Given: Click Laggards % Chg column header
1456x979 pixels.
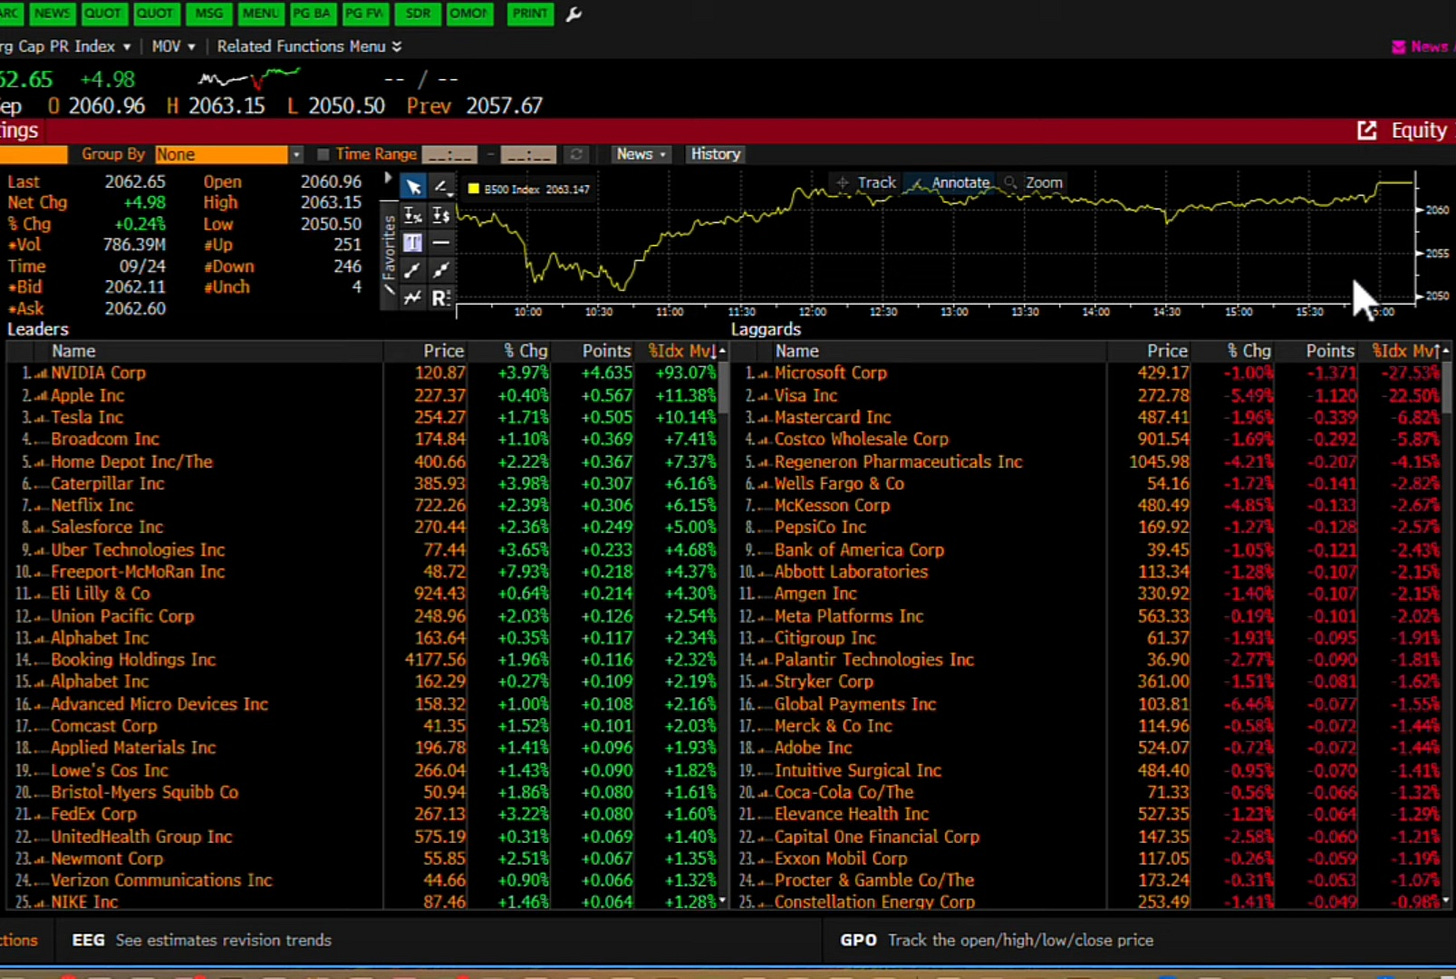Looking at the screenshot, I should coord(1249,351).
